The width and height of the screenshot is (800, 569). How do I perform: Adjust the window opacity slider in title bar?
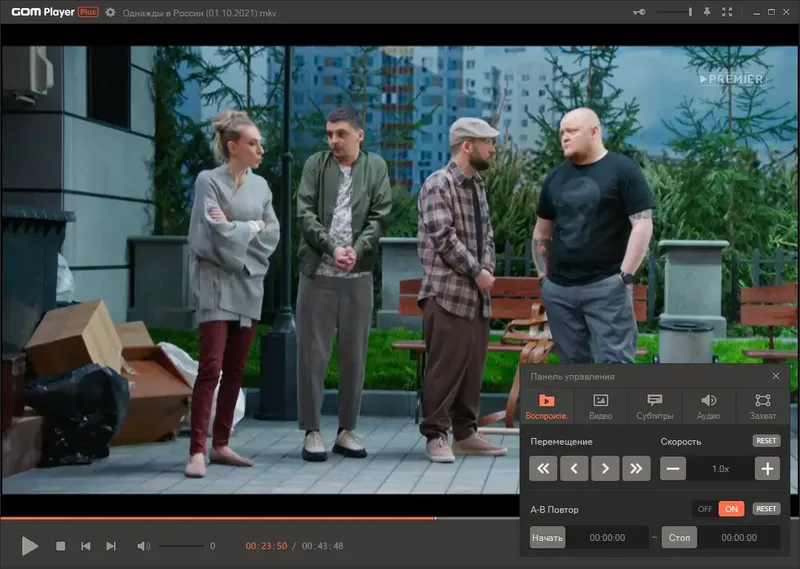674,12
